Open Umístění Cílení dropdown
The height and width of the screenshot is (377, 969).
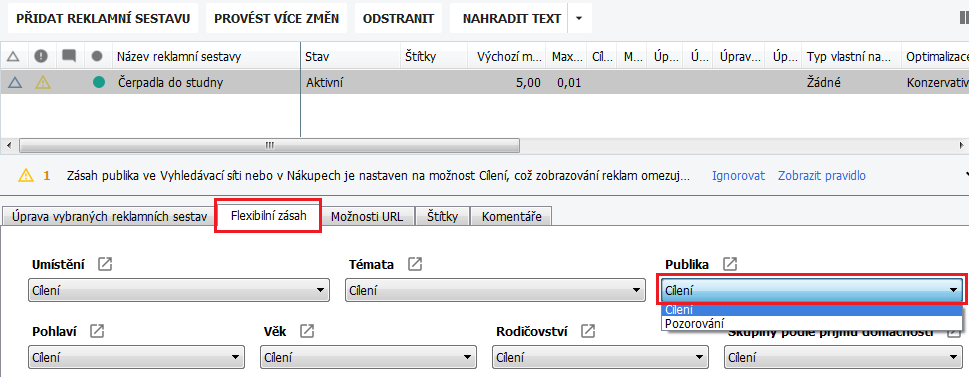[179, 290]
